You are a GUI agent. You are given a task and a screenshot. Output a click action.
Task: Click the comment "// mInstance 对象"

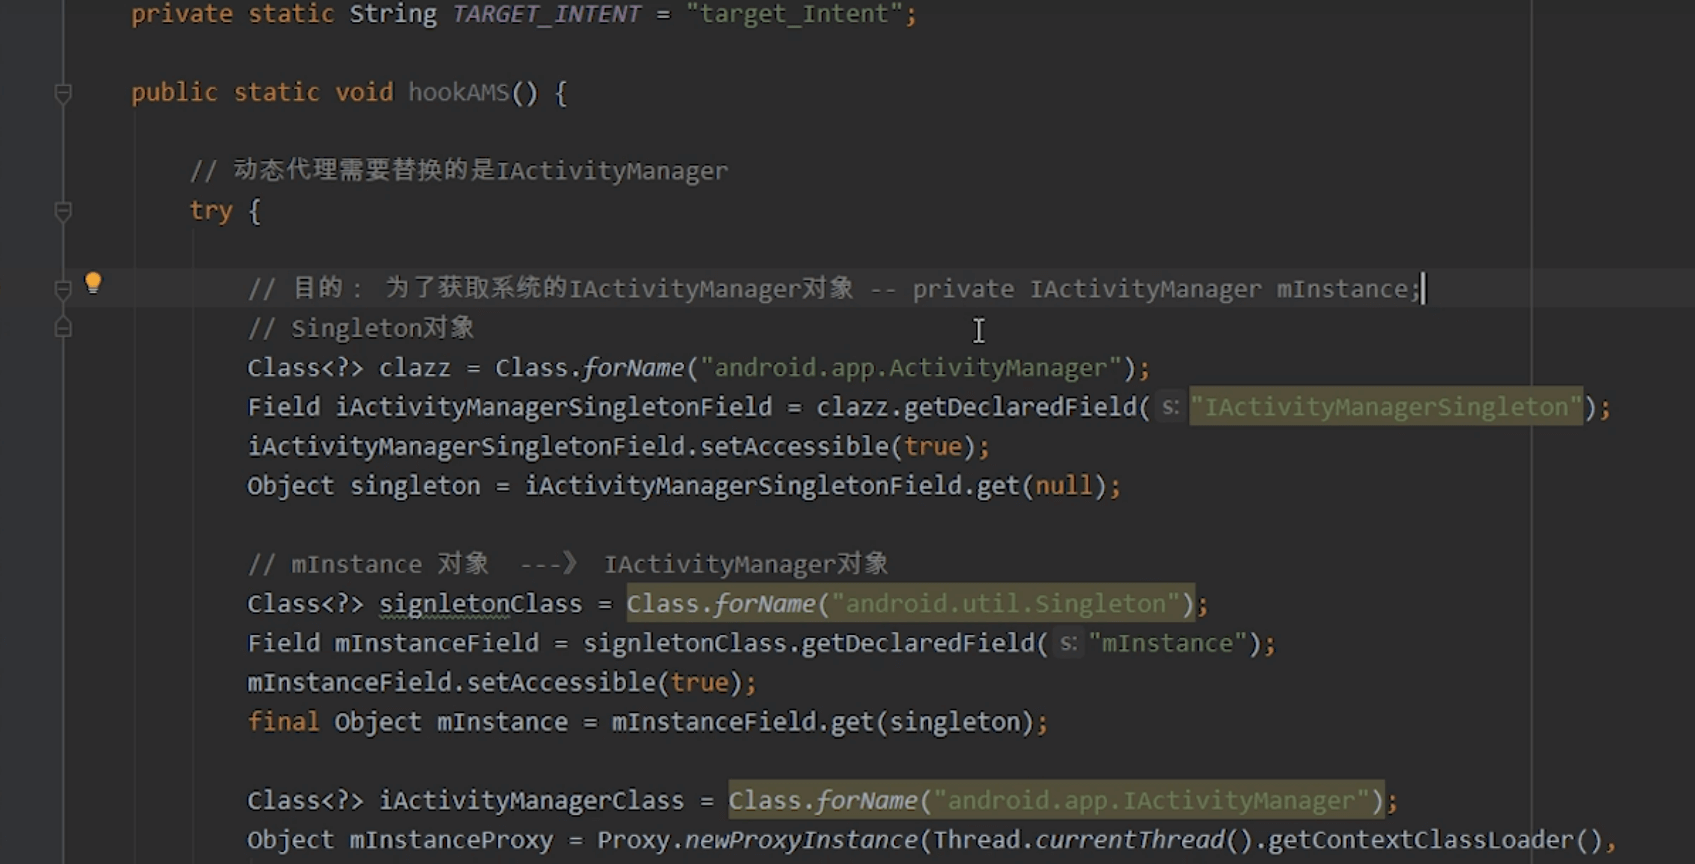point(368,565)
